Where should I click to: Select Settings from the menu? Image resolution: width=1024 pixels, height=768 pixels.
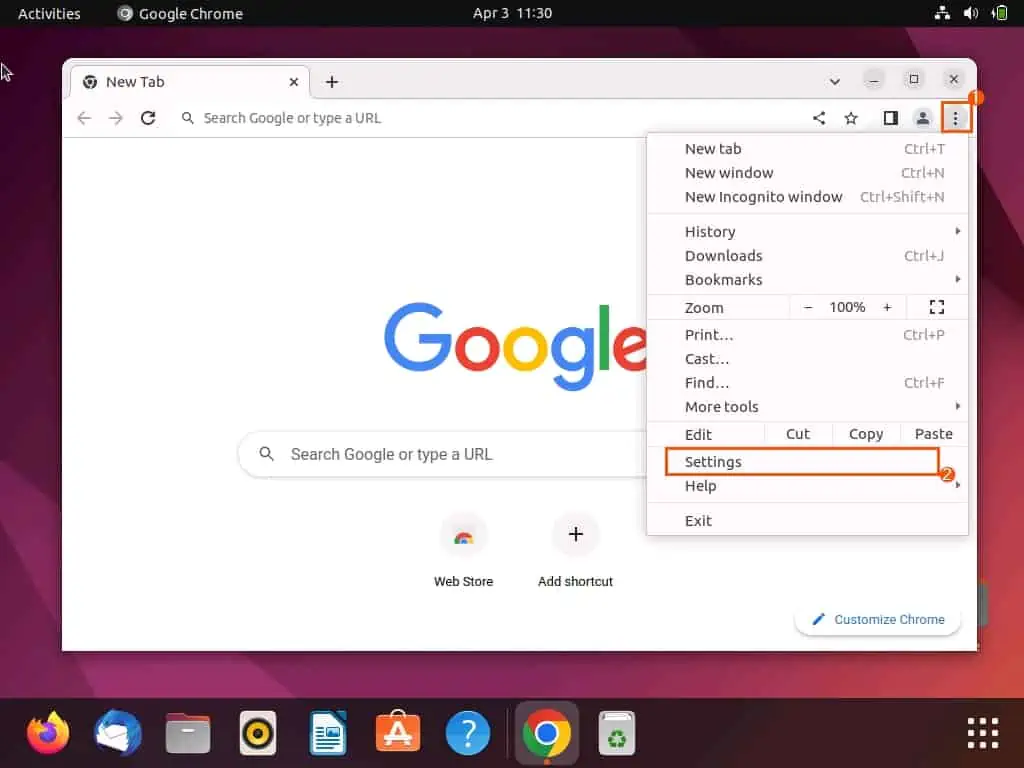tap(713, 461)
